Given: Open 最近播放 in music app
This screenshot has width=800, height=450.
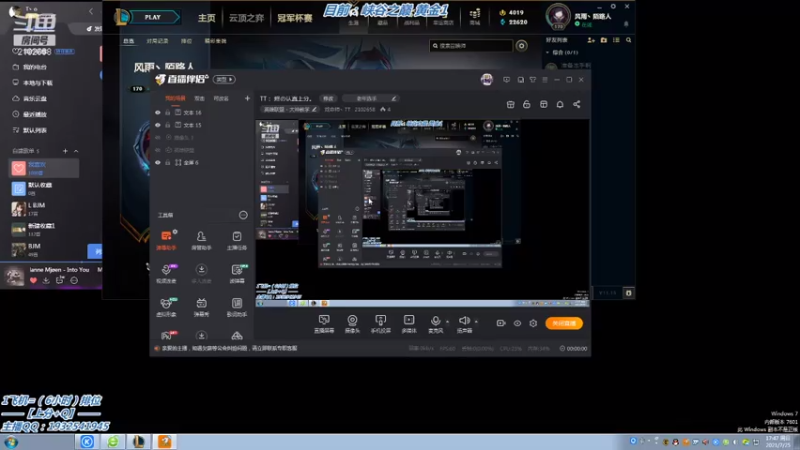Looking at the screenshot, I should [30, 114].
